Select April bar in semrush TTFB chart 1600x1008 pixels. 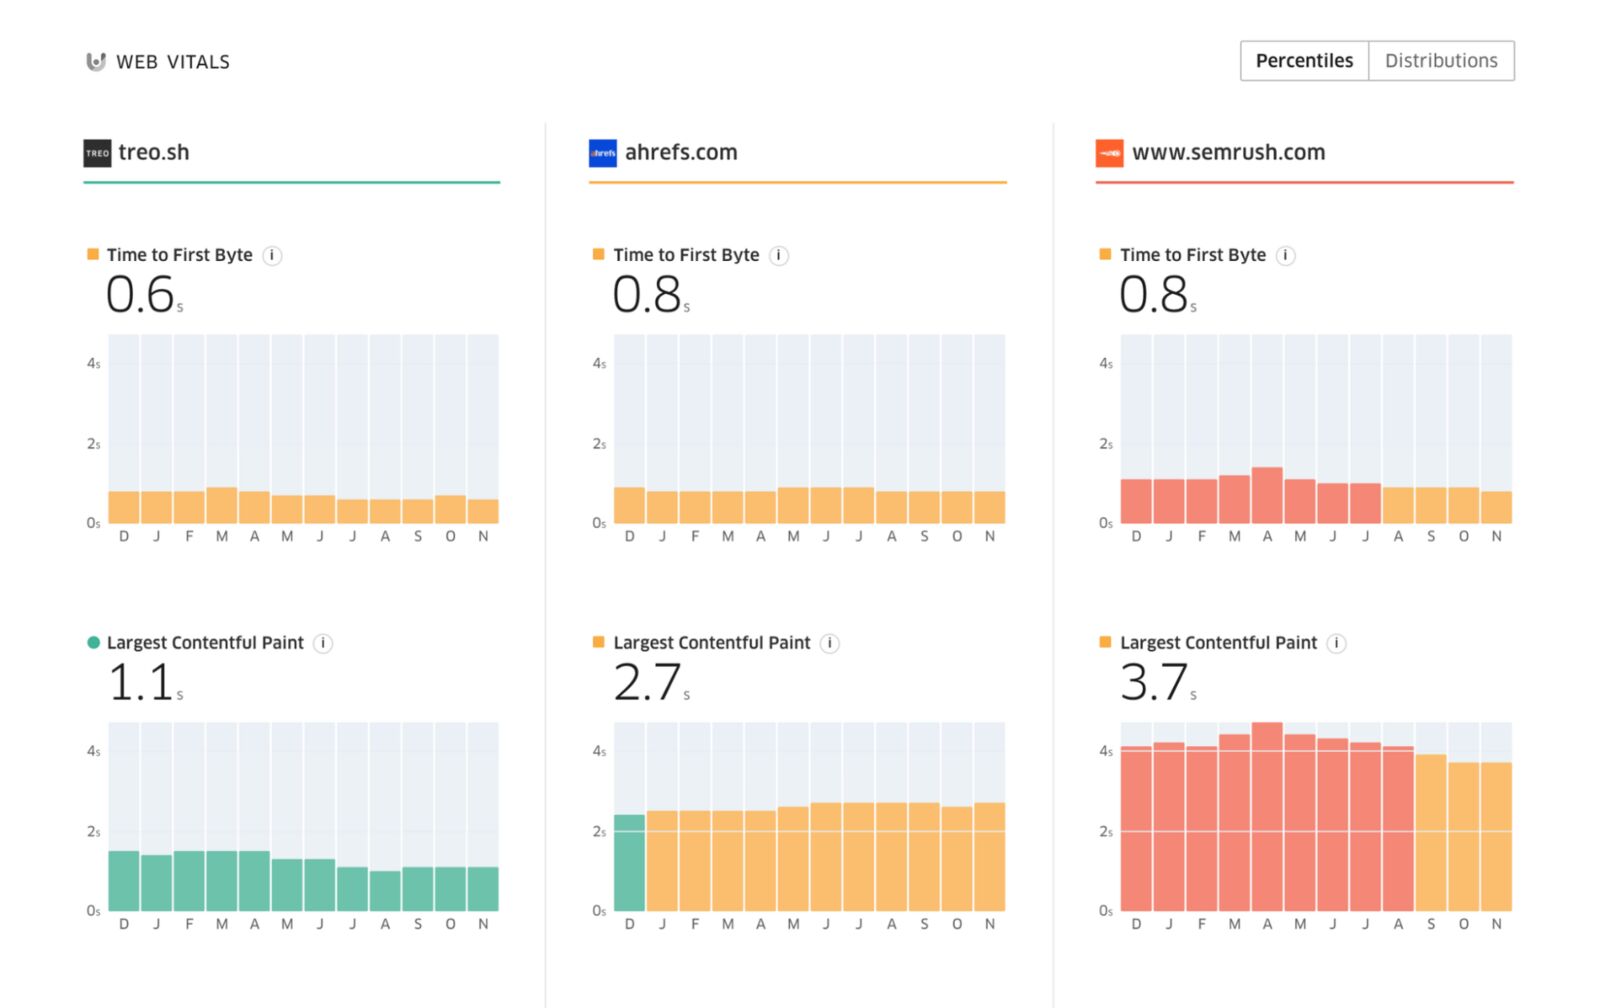tap(1267, 495)
